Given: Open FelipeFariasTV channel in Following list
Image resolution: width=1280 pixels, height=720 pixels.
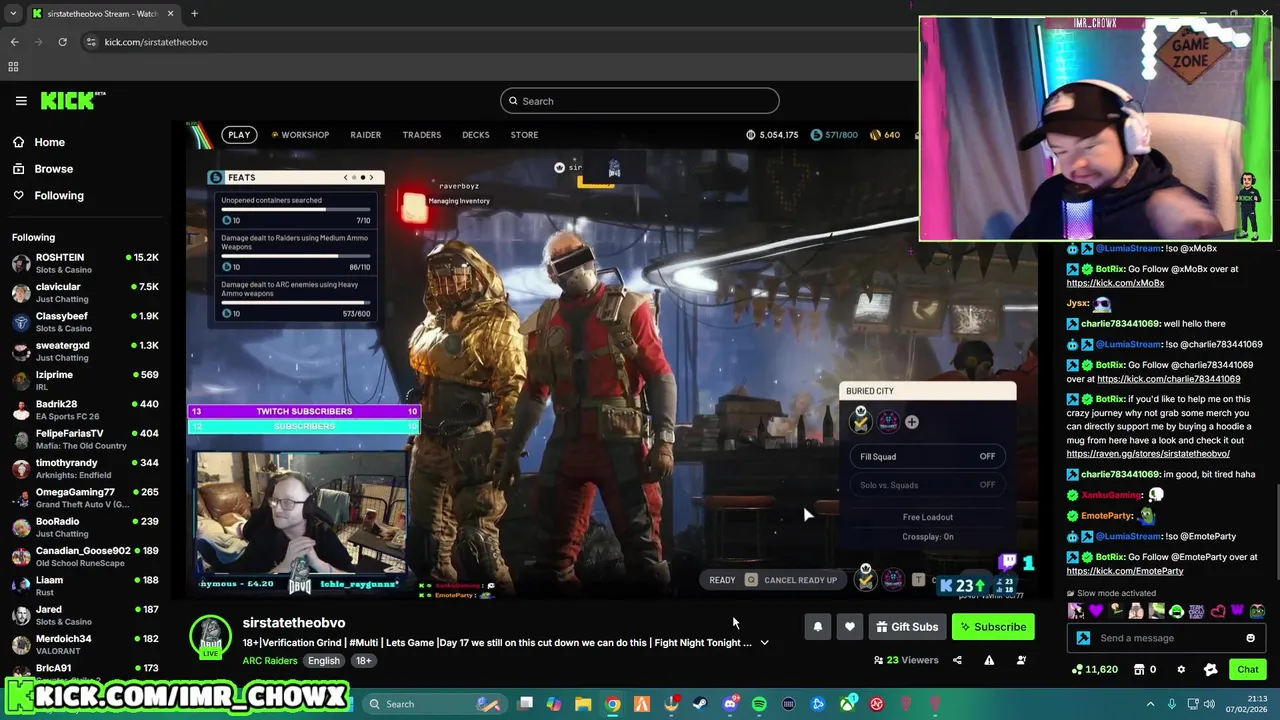Looking at the screenshot, I should pyautogui.click(x=85, y=439).
